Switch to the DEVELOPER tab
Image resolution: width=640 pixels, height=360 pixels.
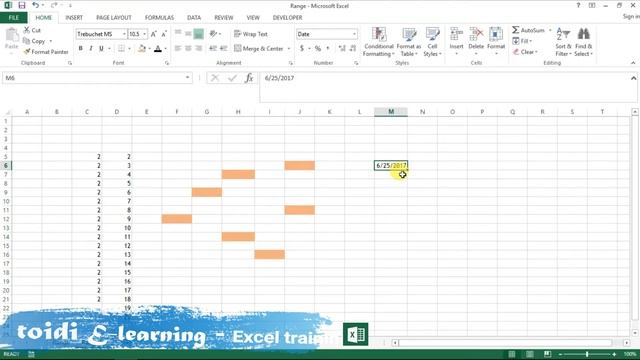click(x=287, y=18)
